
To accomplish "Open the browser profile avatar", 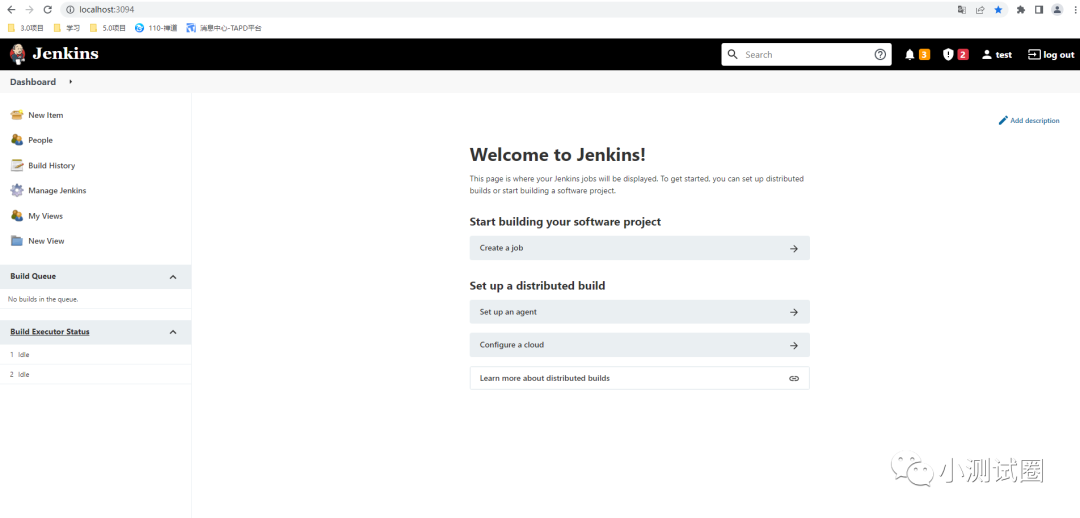I will (x=1057, y=10).
